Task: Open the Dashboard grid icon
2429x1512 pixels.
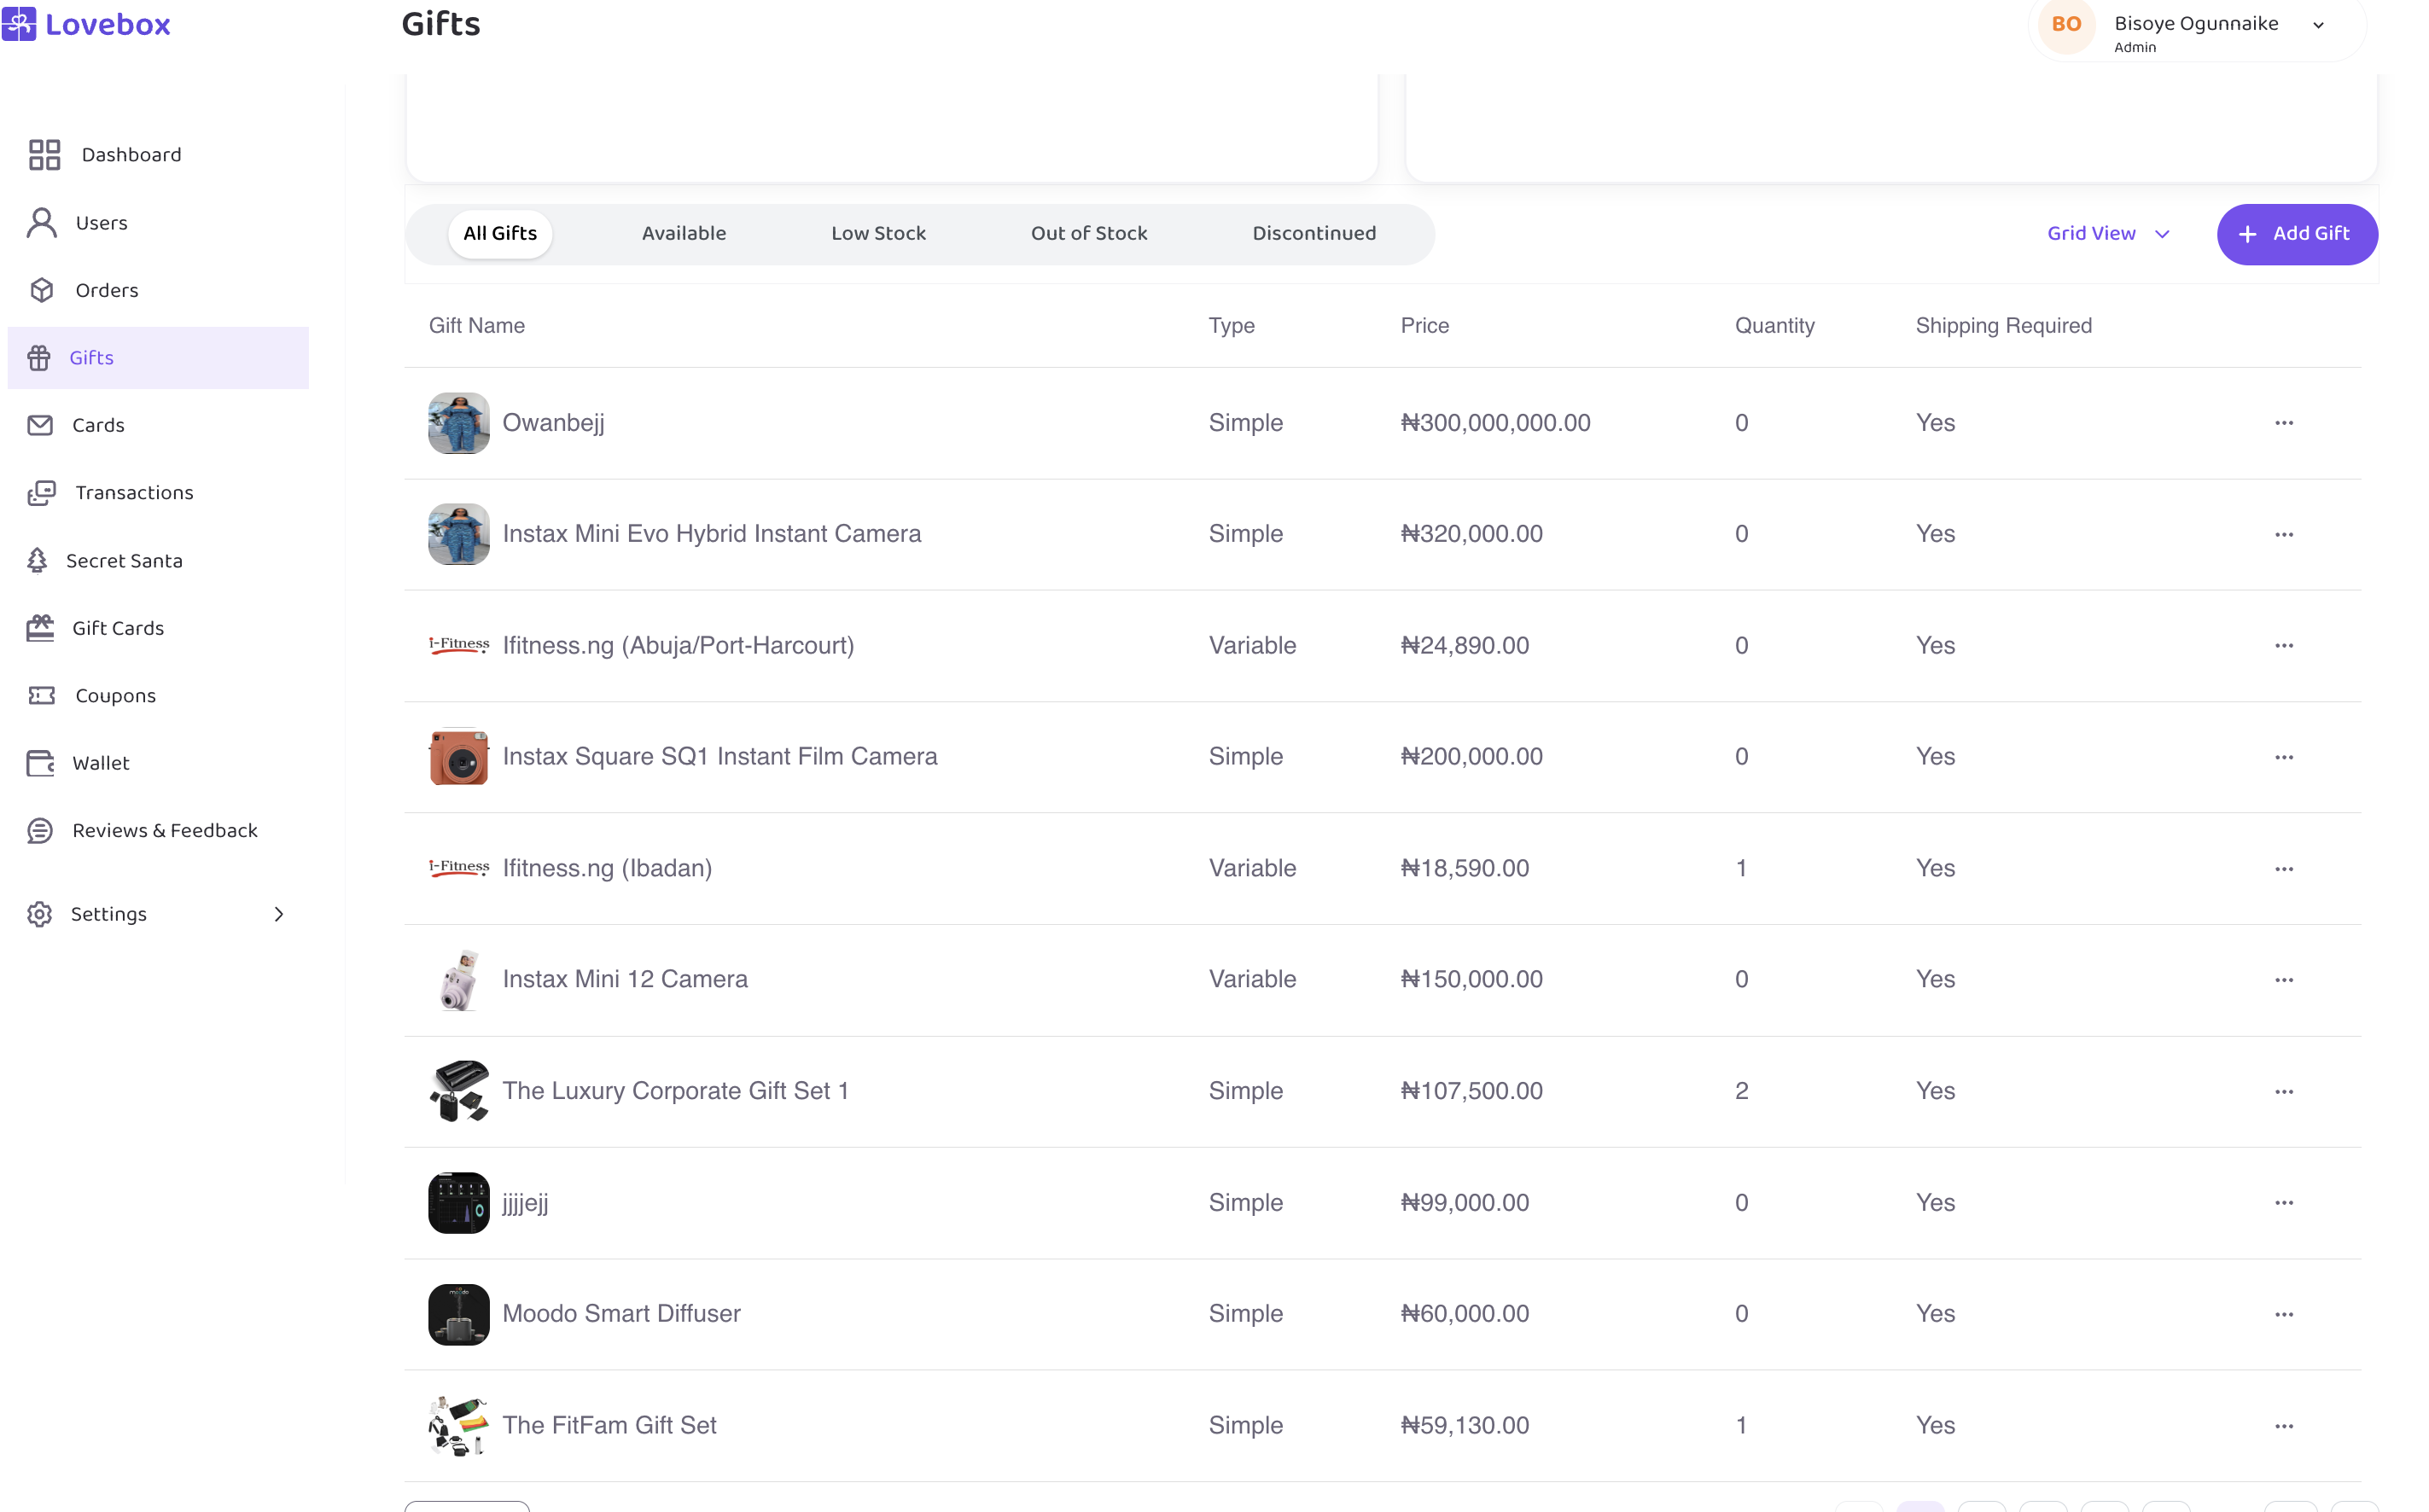Action: tap(44, 155)
